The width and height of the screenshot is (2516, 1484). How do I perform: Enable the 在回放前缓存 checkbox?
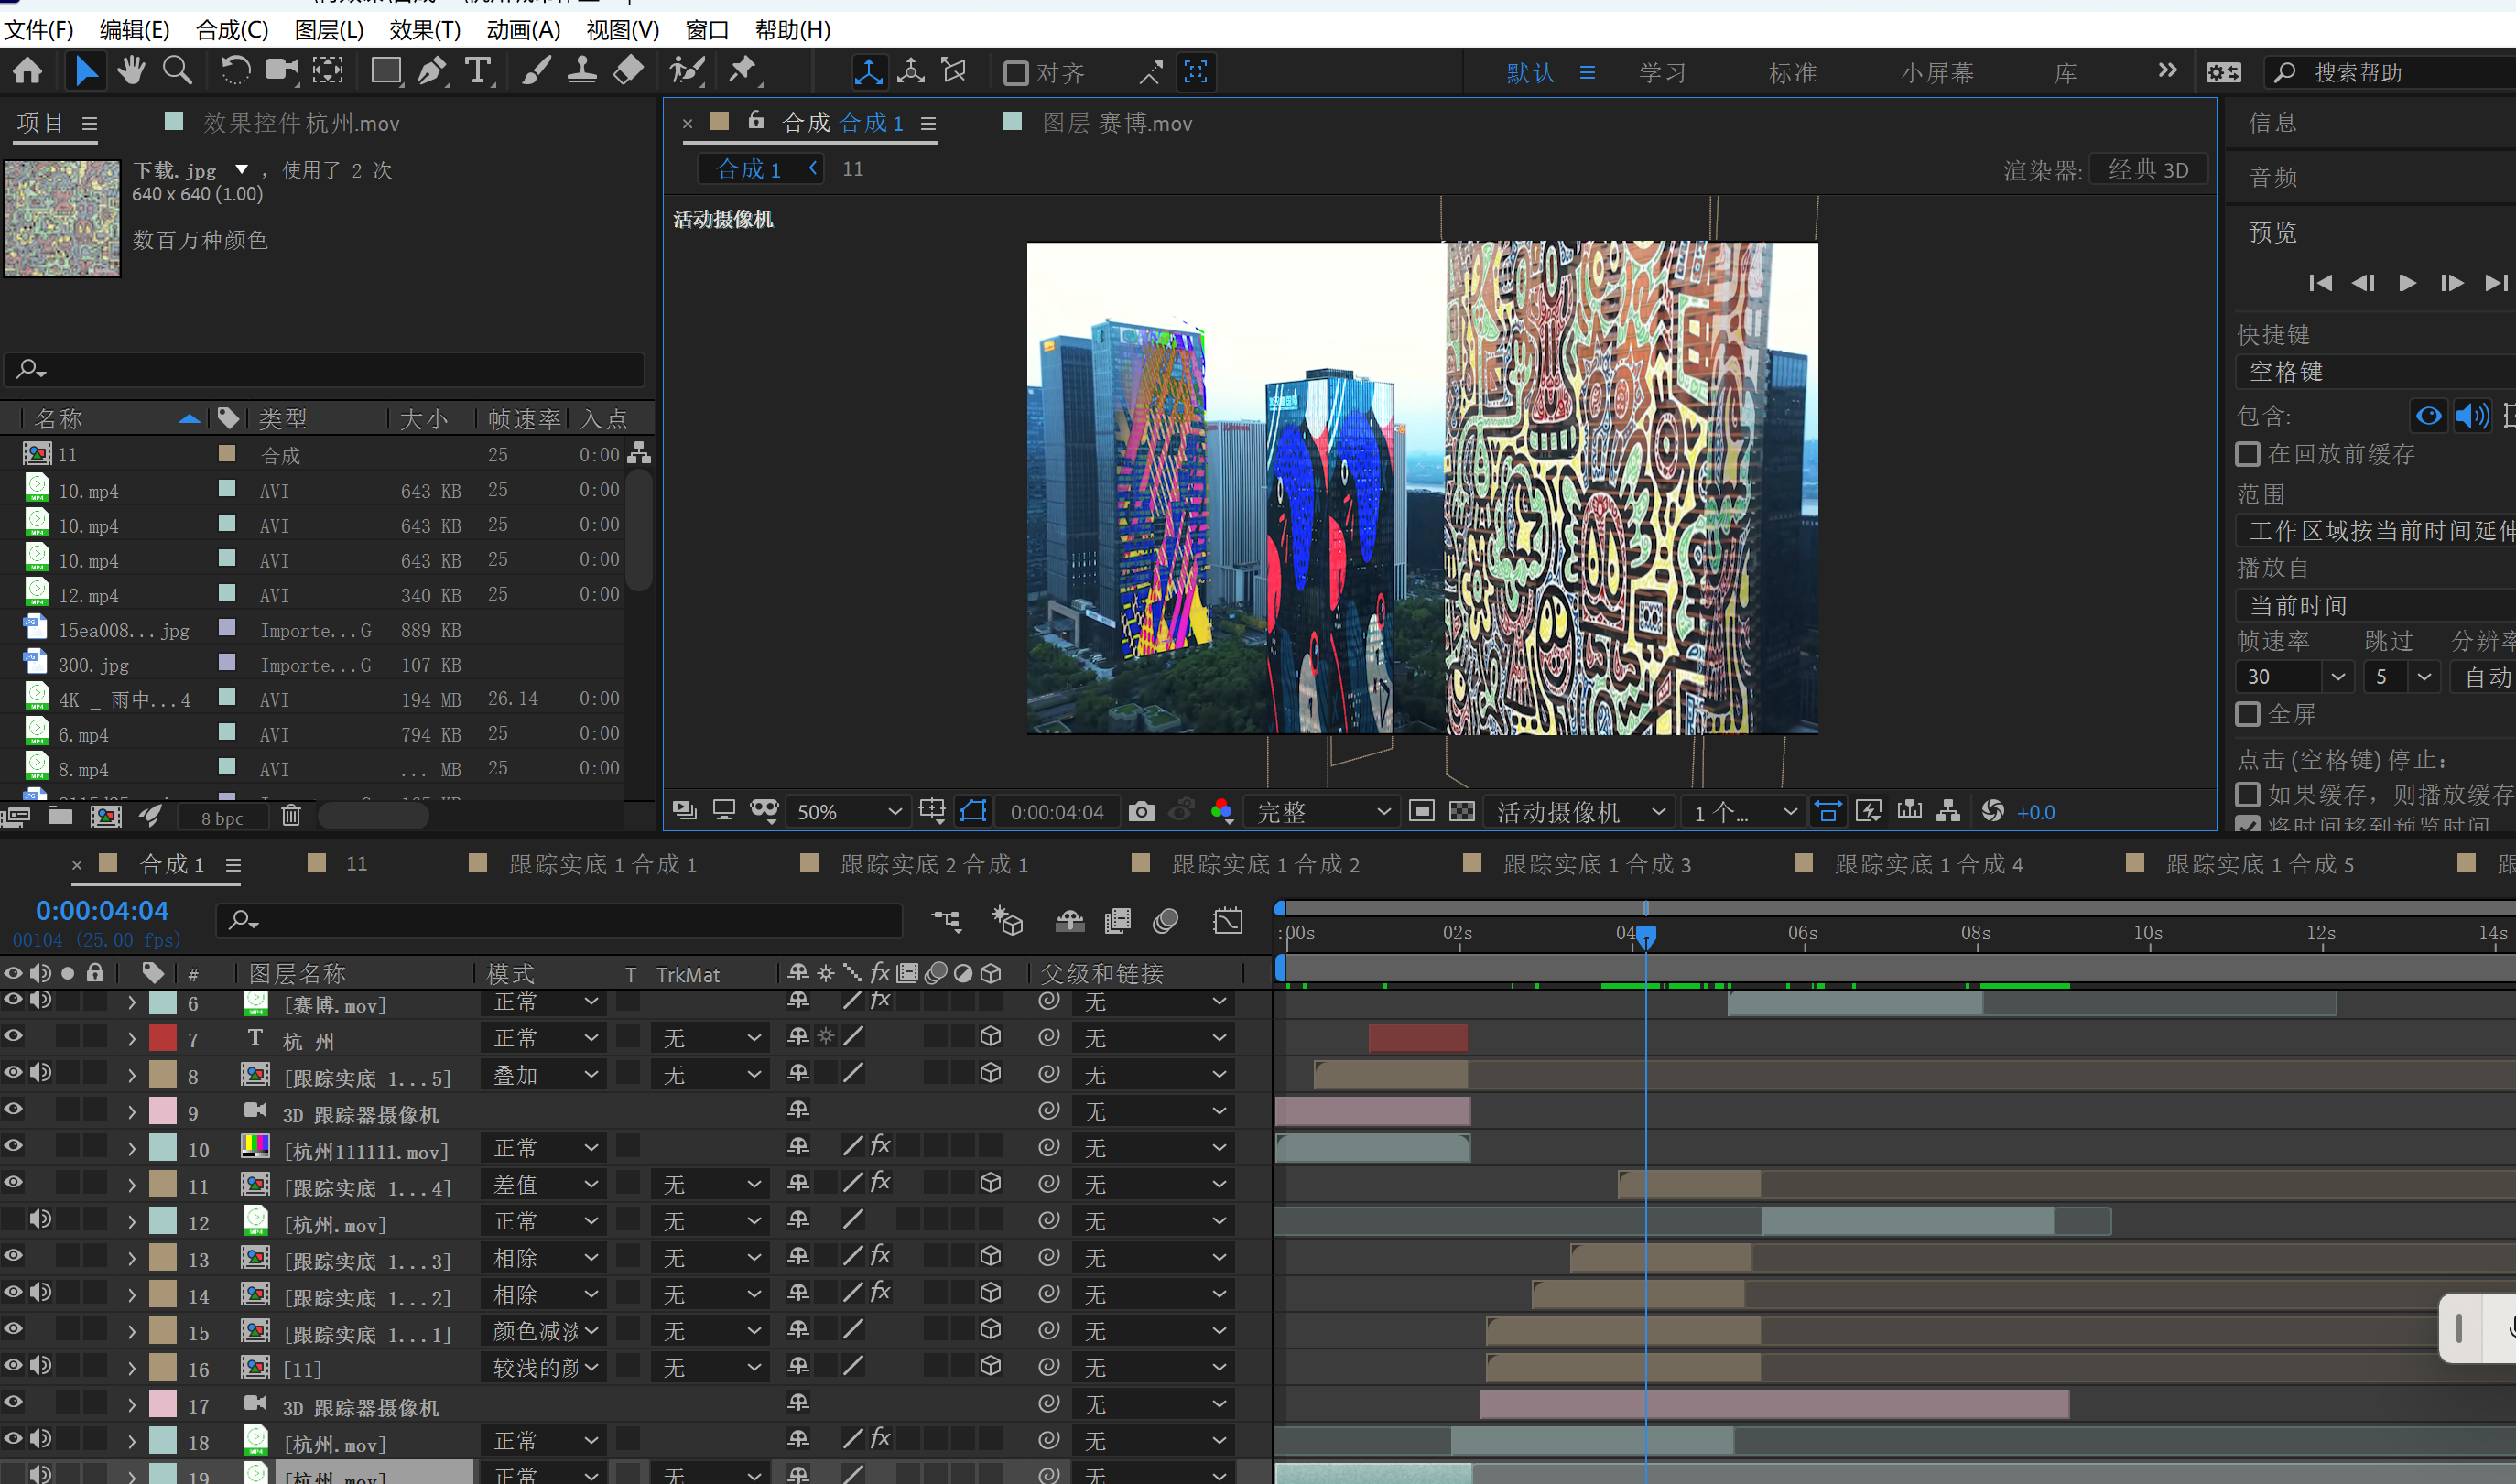[x=2248, y=454]
